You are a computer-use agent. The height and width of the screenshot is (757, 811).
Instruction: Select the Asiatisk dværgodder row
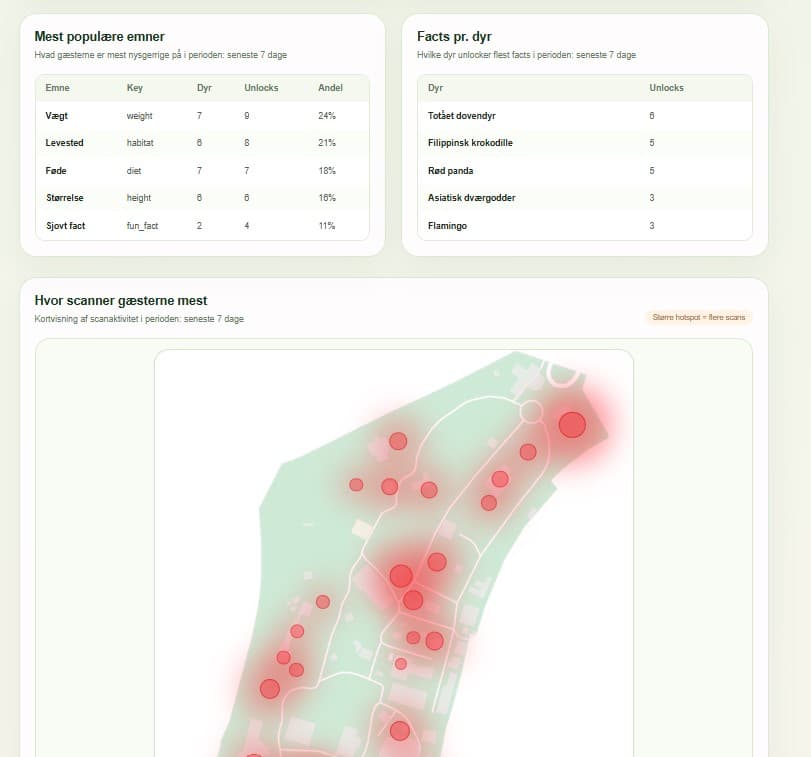pos(584,198)
